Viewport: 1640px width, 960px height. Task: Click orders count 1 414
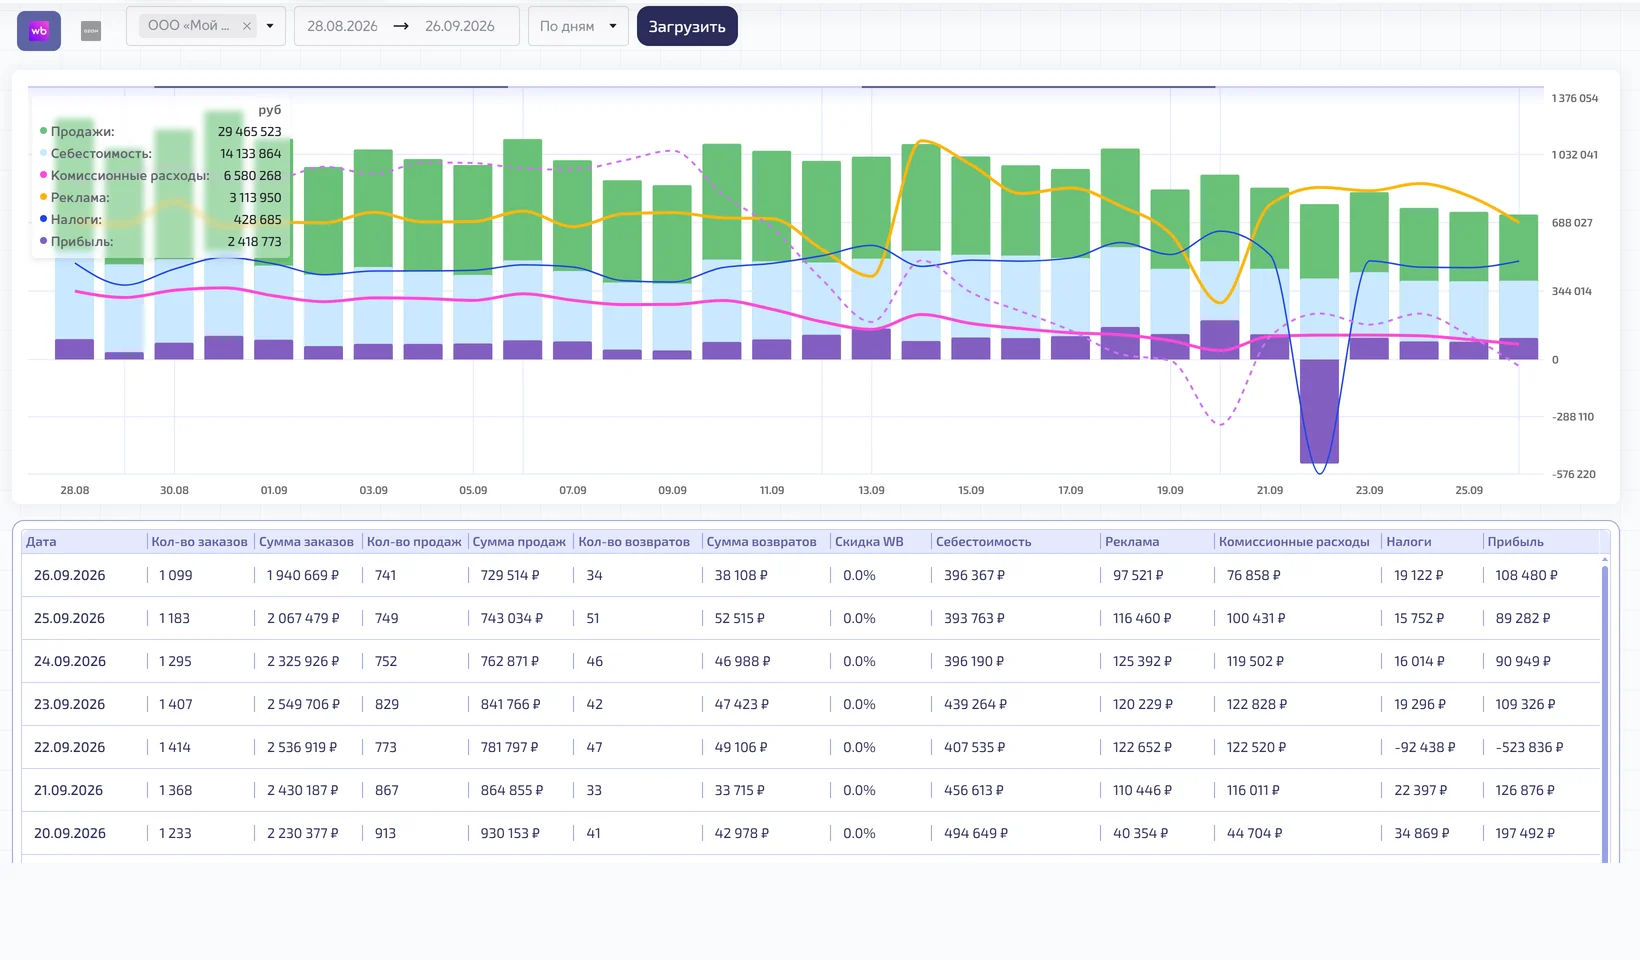(x=175, y=747)
